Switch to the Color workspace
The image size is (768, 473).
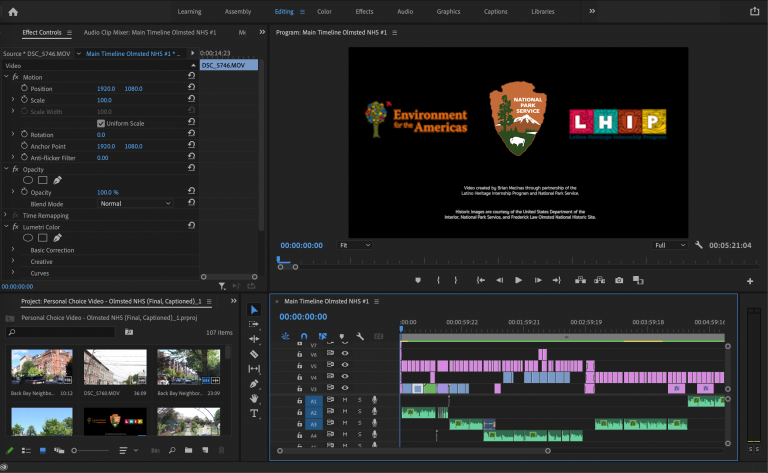point(324,12)
